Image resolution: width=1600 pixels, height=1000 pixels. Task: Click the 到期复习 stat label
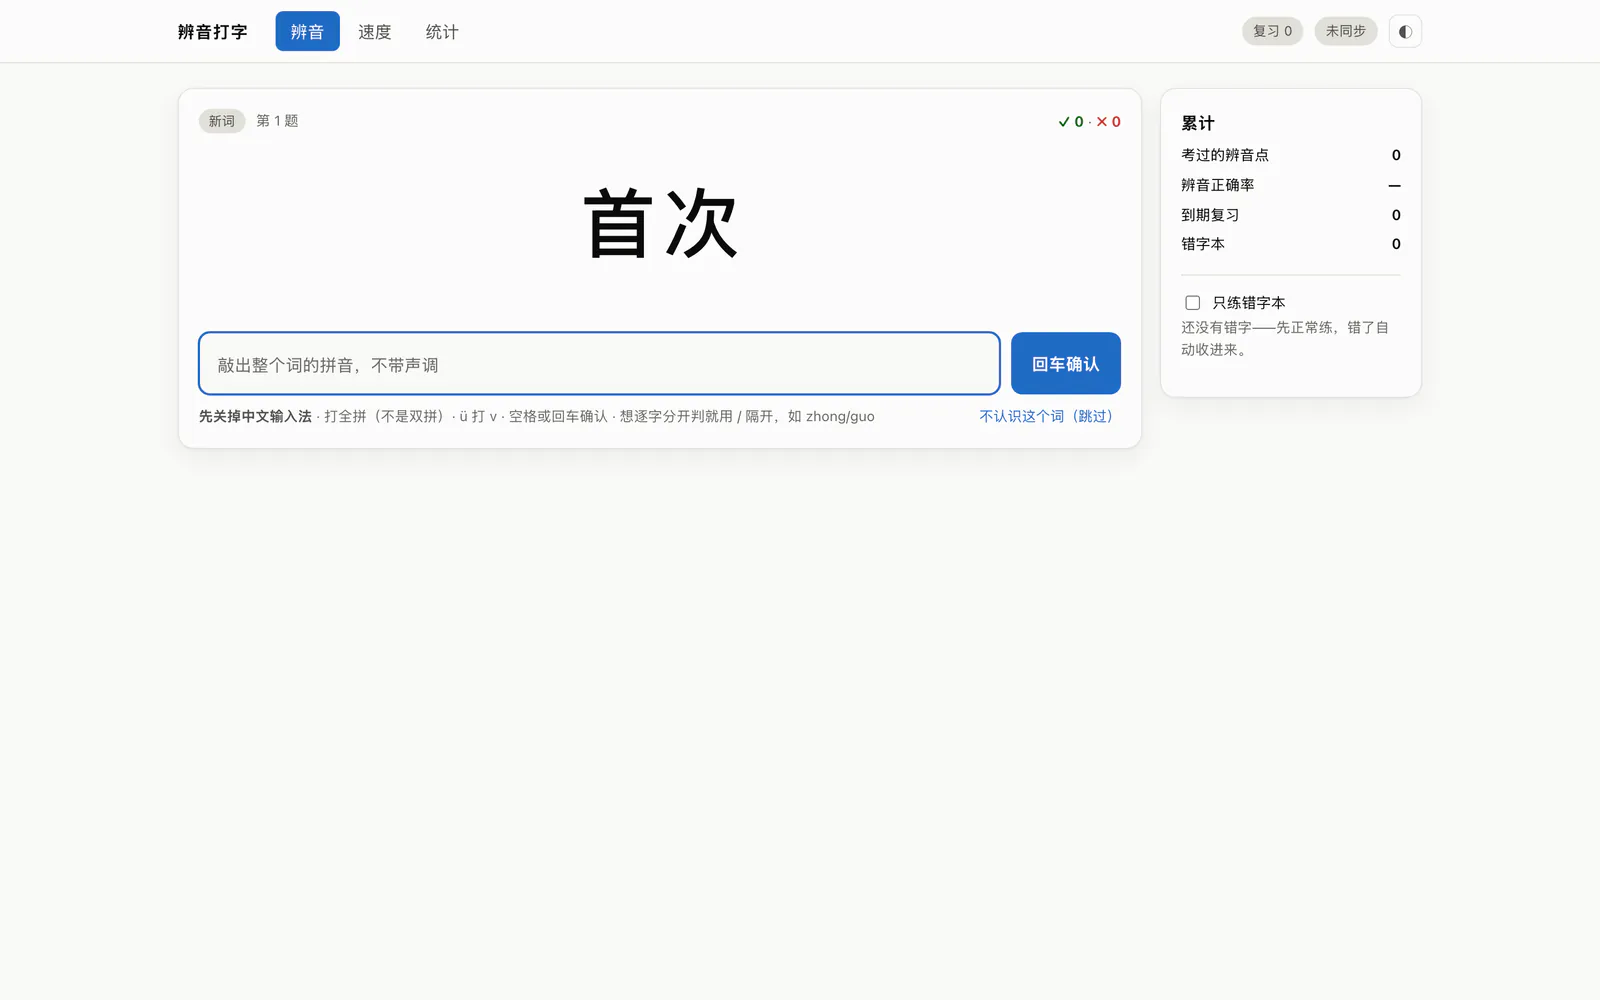click(x=1210, y=215)
